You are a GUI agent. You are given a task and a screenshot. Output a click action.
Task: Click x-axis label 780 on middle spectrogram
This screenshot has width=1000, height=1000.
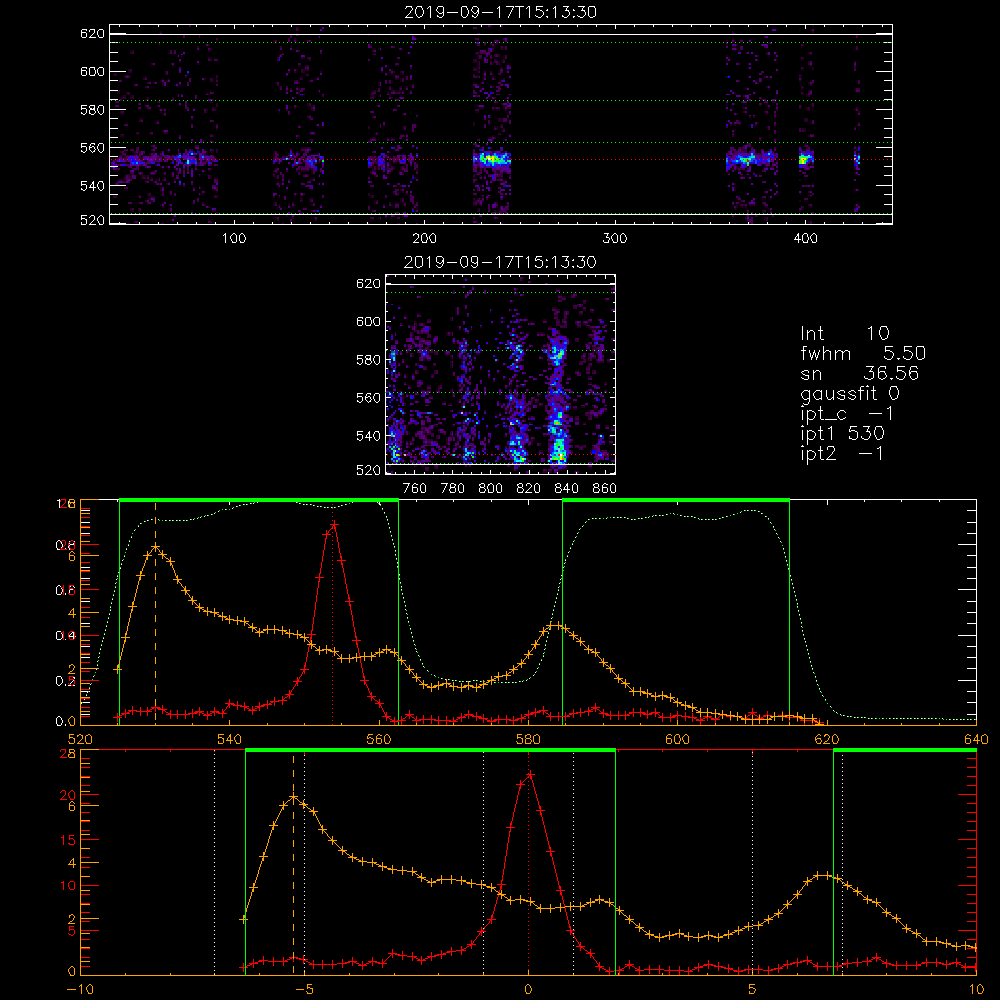[453, 489]
